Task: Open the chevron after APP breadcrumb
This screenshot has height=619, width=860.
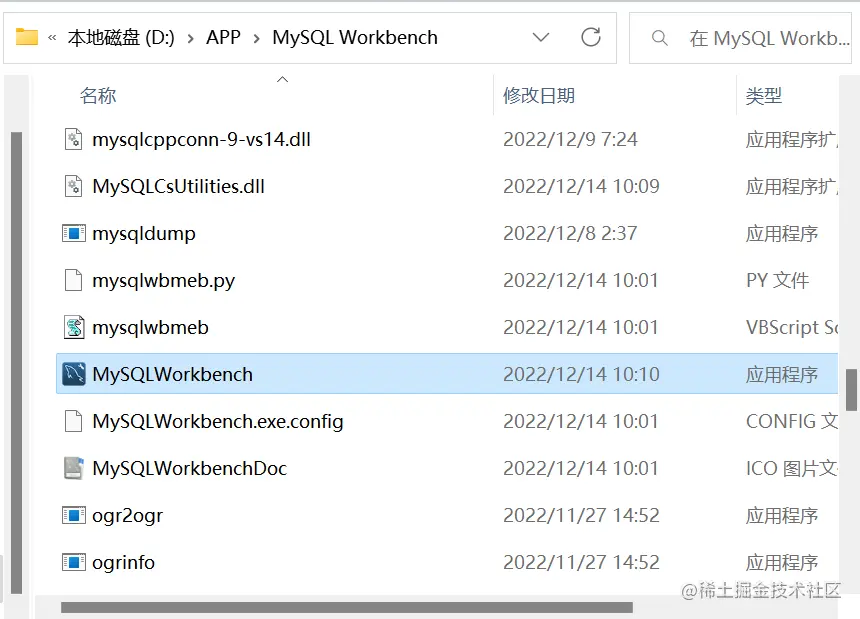Action: click(257, 38)
